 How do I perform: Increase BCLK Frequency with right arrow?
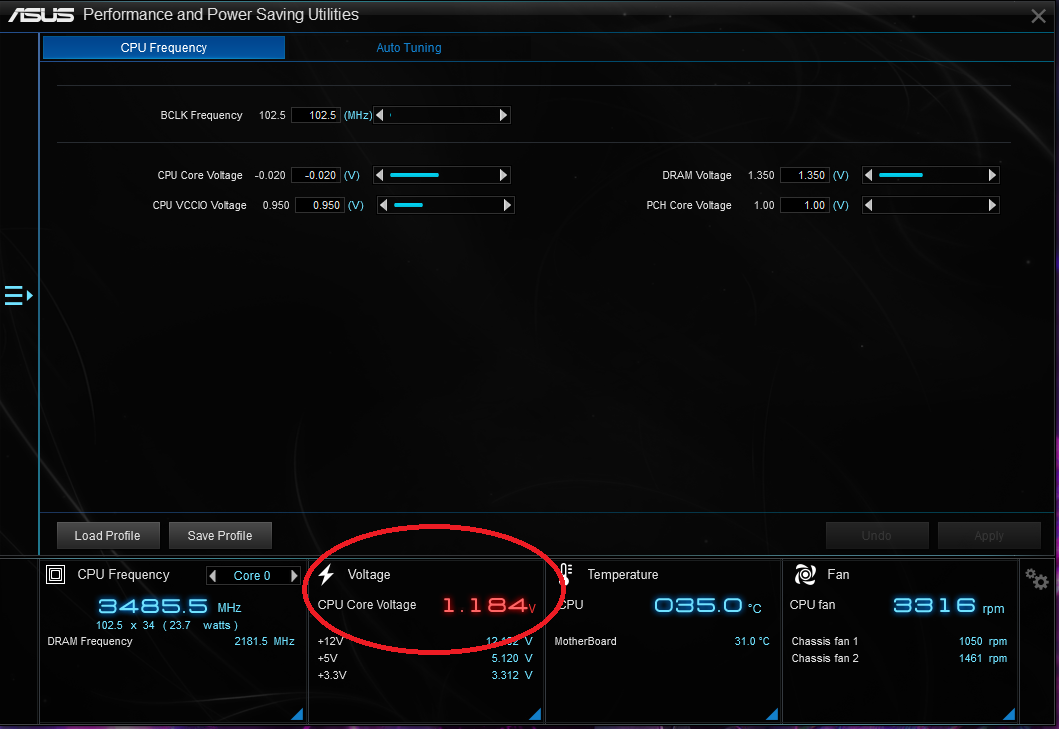click(x=504, y=116)
